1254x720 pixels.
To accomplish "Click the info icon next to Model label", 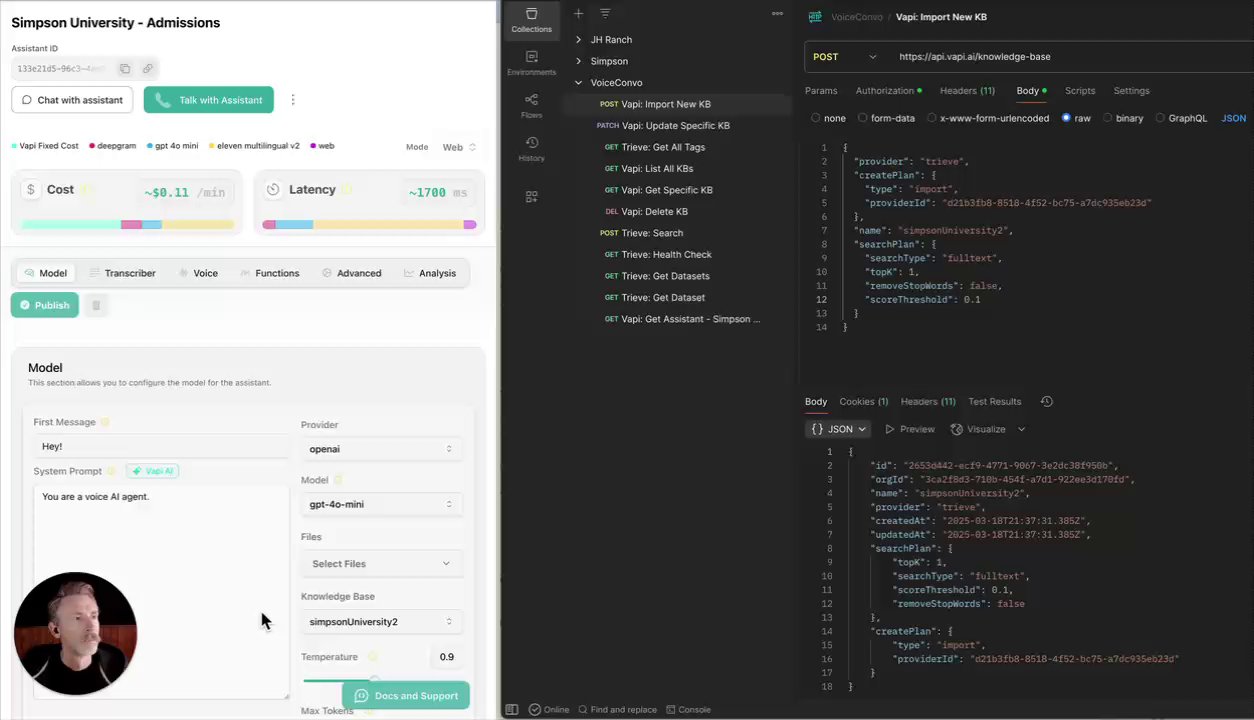I will (338, 480).
